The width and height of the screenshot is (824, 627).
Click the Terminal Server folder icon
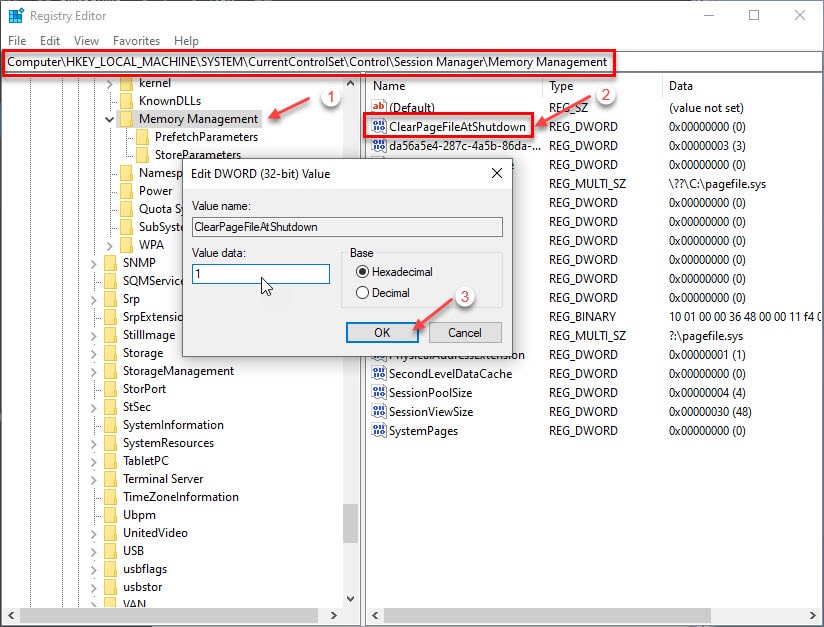pyautogui.click(x=110, y=479)
